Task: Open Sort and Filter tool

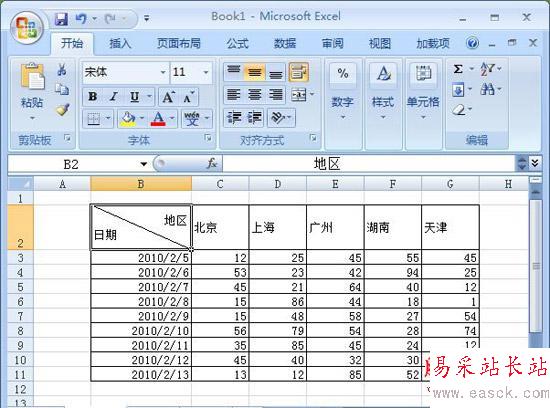Action: [x=488, y=69]
